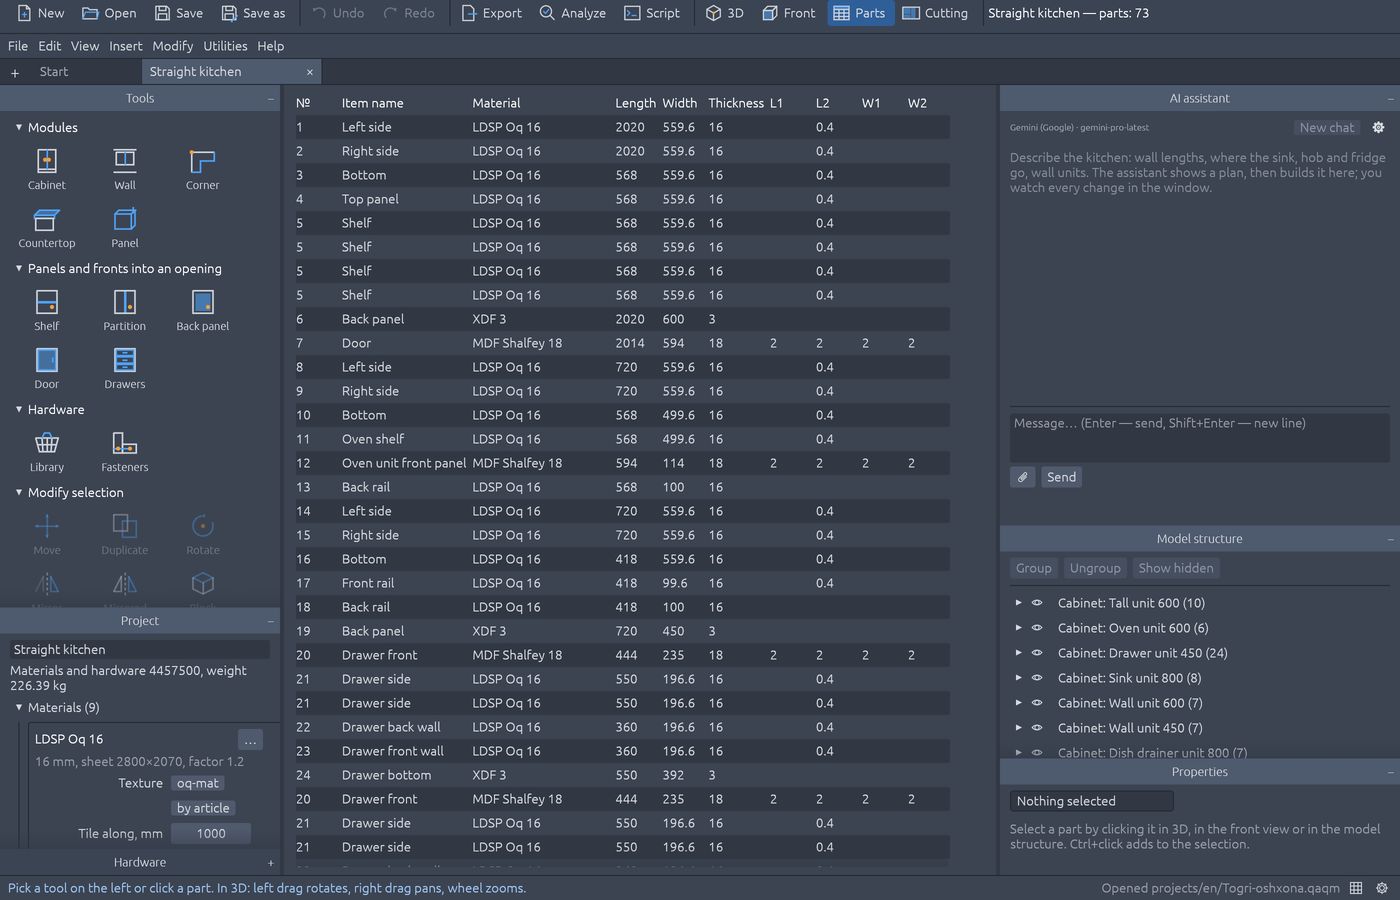The height and width of the screenshot is (900, 1400).
Task: Click the Export toolbar button
Action: [491, 13]
